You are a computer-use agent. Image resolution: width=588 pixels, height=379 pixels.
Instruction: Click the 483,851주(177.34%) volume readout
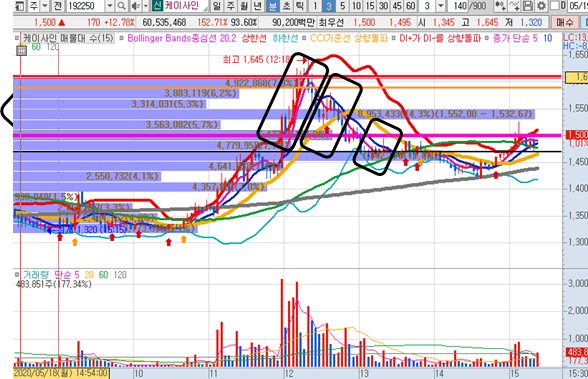pyautogui.click(x=54, y=284)
